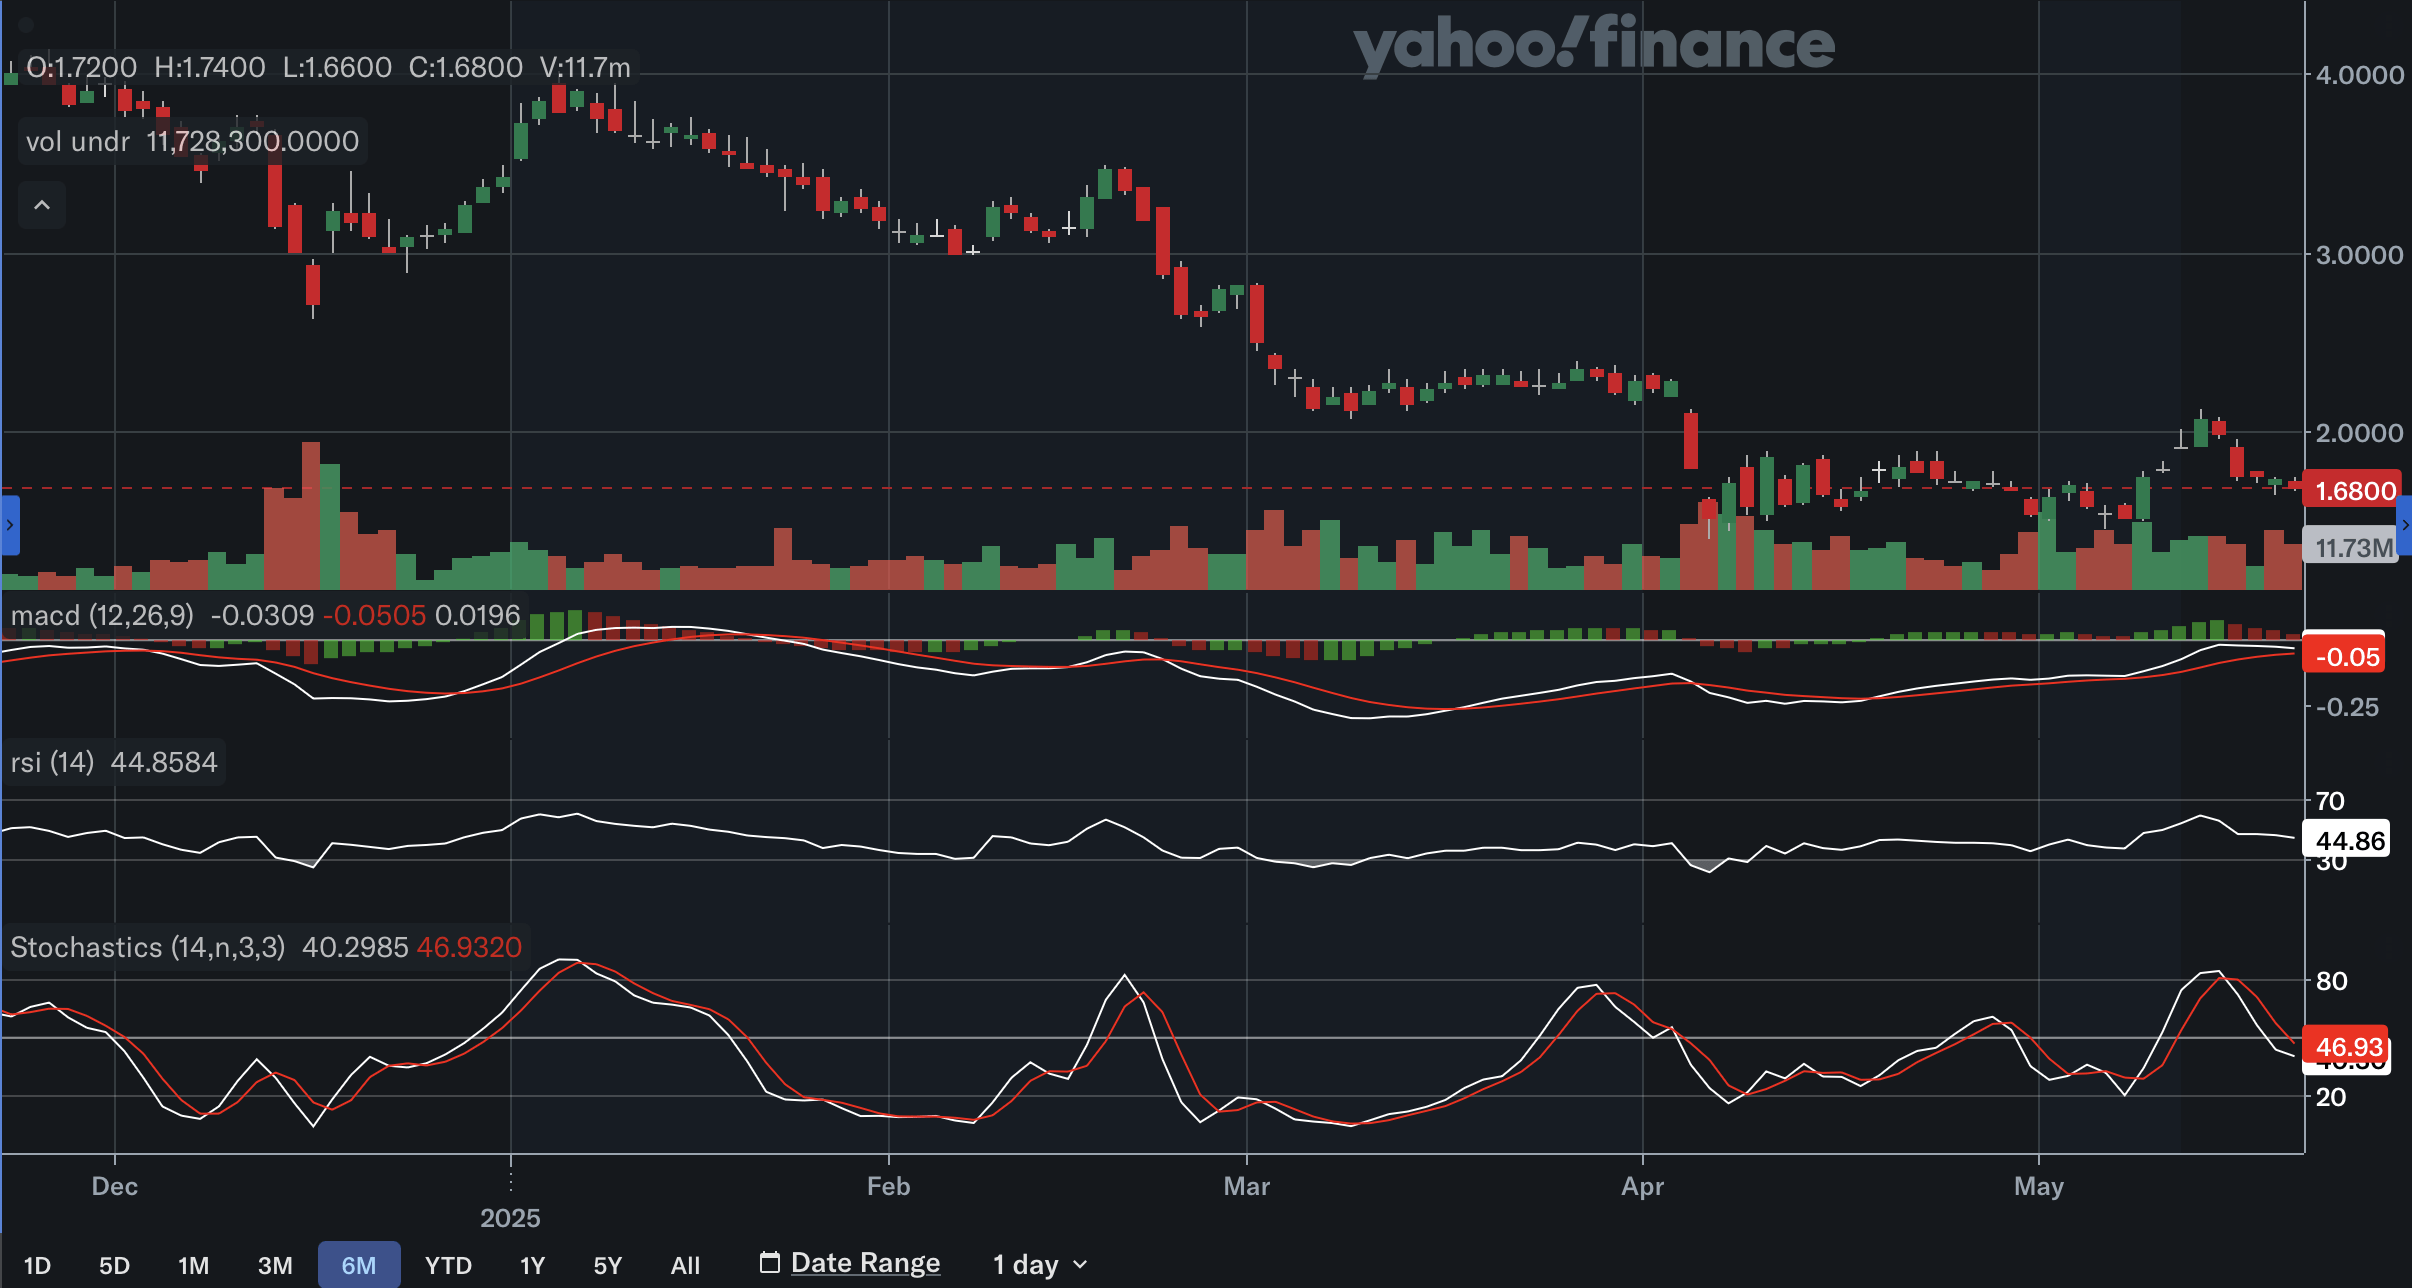The height and width of the screenshot is (1288, 2412).
Task: Open the calendar icon beside Date Range
Action: pos(769,1262)
